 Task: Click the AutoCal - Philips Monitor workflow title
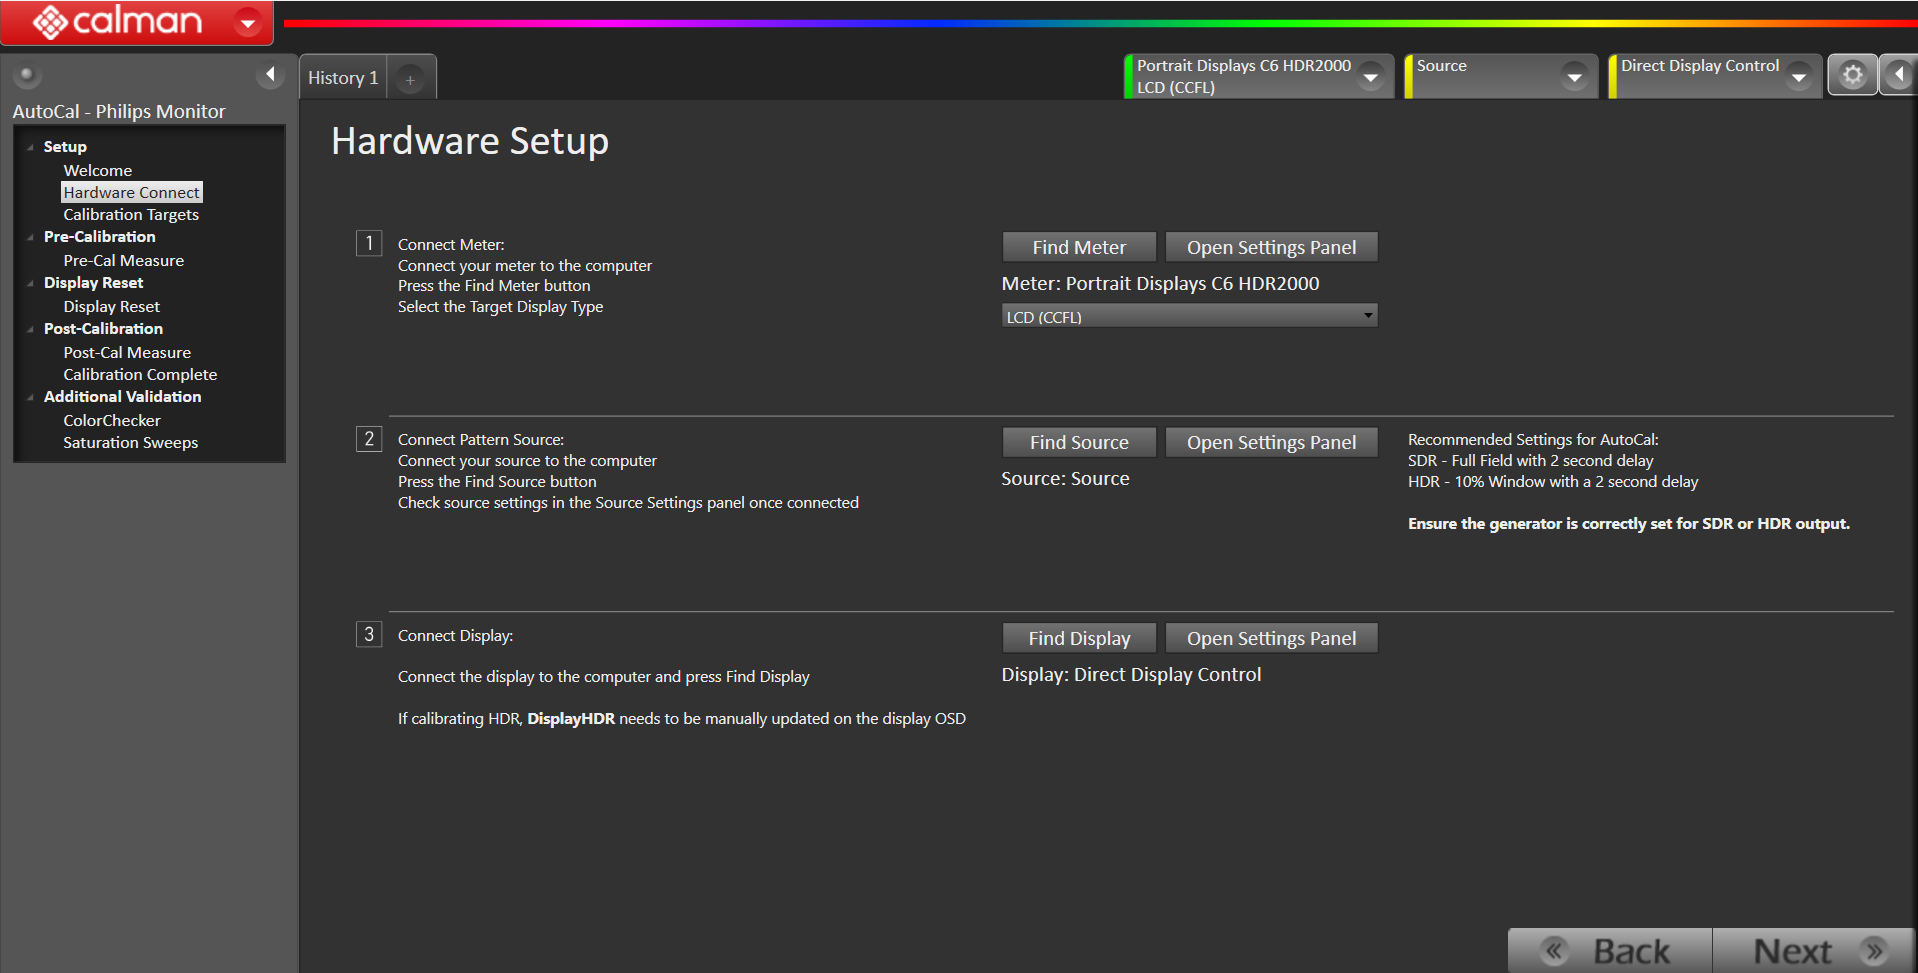(x=119, y=112)
